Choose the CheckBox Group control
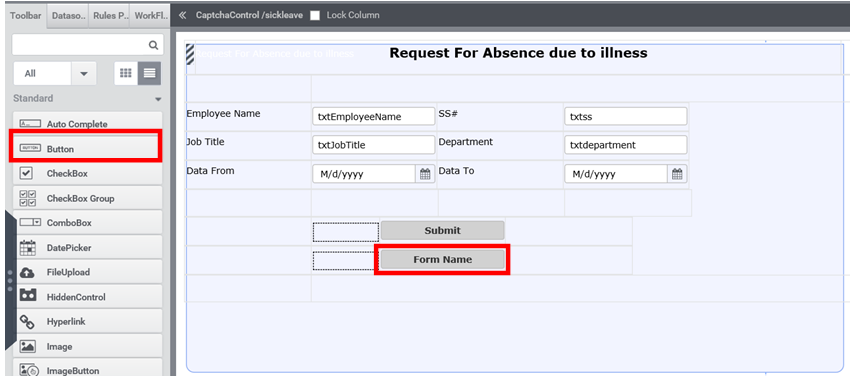Image resolution: width=850 pixels, height=379 pixels. [87, 198]
